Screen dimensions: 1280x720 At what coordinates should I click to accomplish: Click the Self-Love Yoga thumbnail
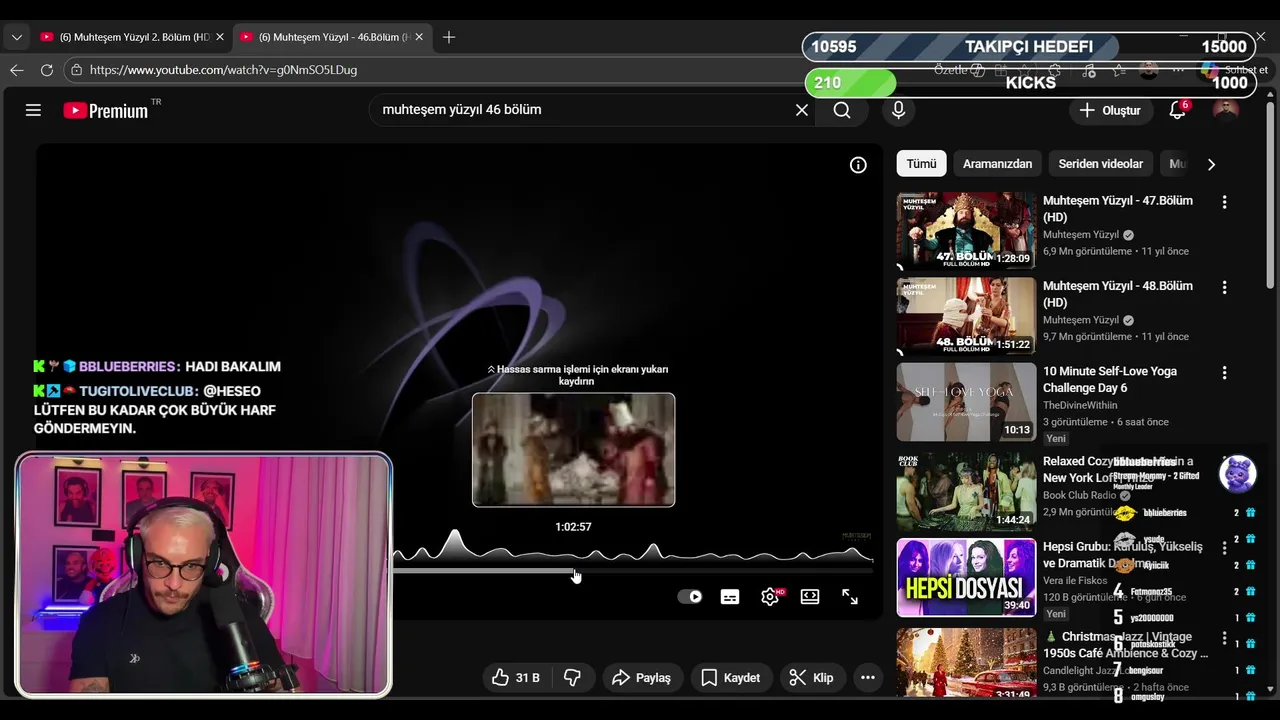(966, 401)
